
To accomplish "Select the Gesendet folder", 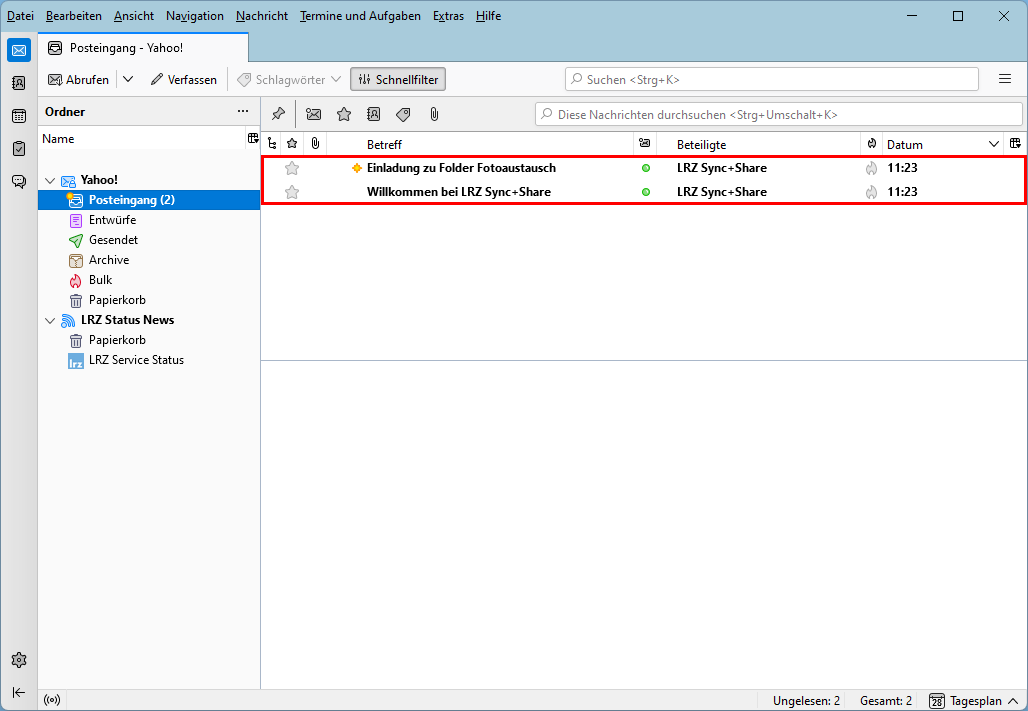I will 113,240.
